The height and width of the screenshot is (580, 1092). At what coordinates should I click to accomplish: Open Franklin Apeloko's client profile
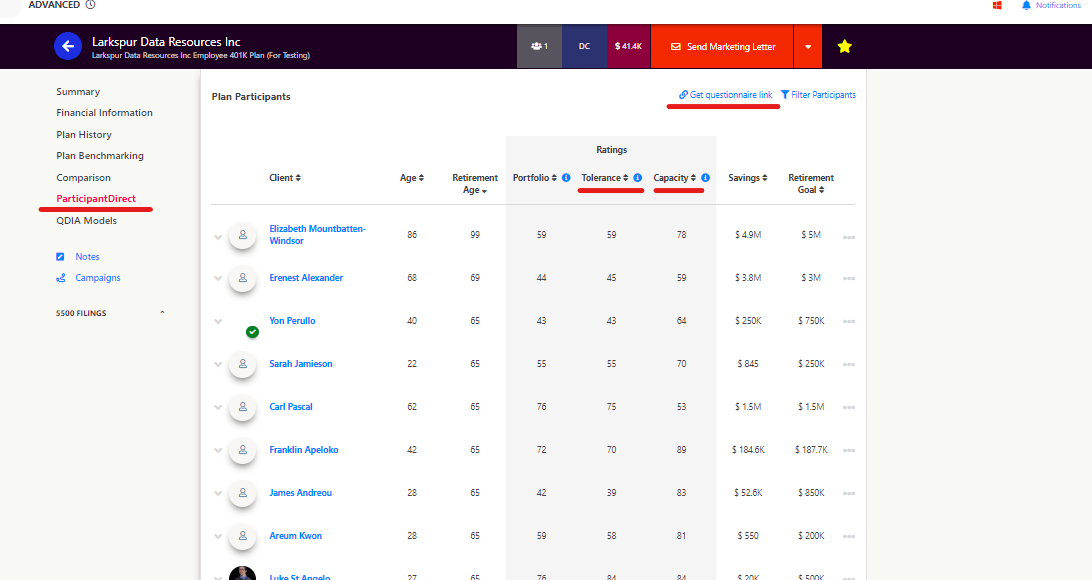tap(303, 450)
